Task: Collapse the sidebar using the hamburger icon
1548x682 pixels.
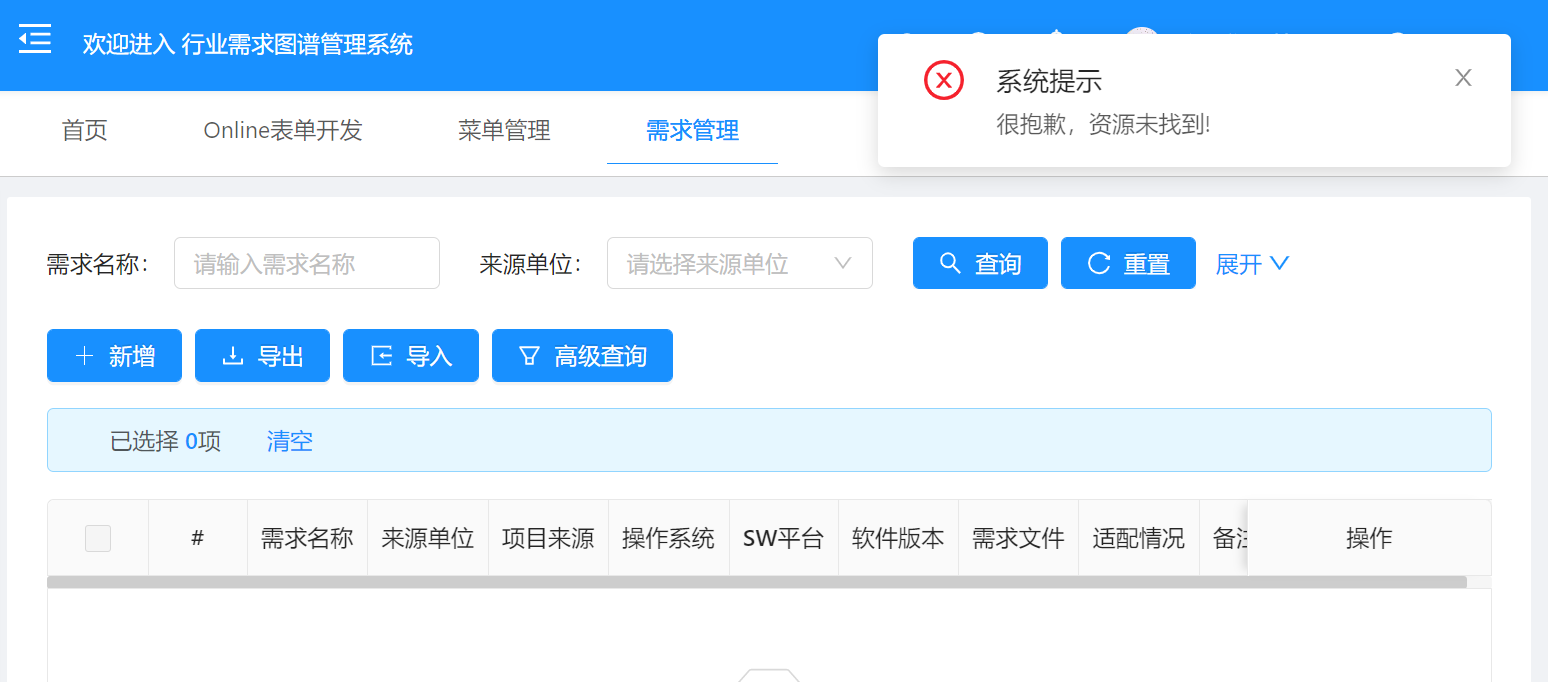Action: tap(35, 39)
